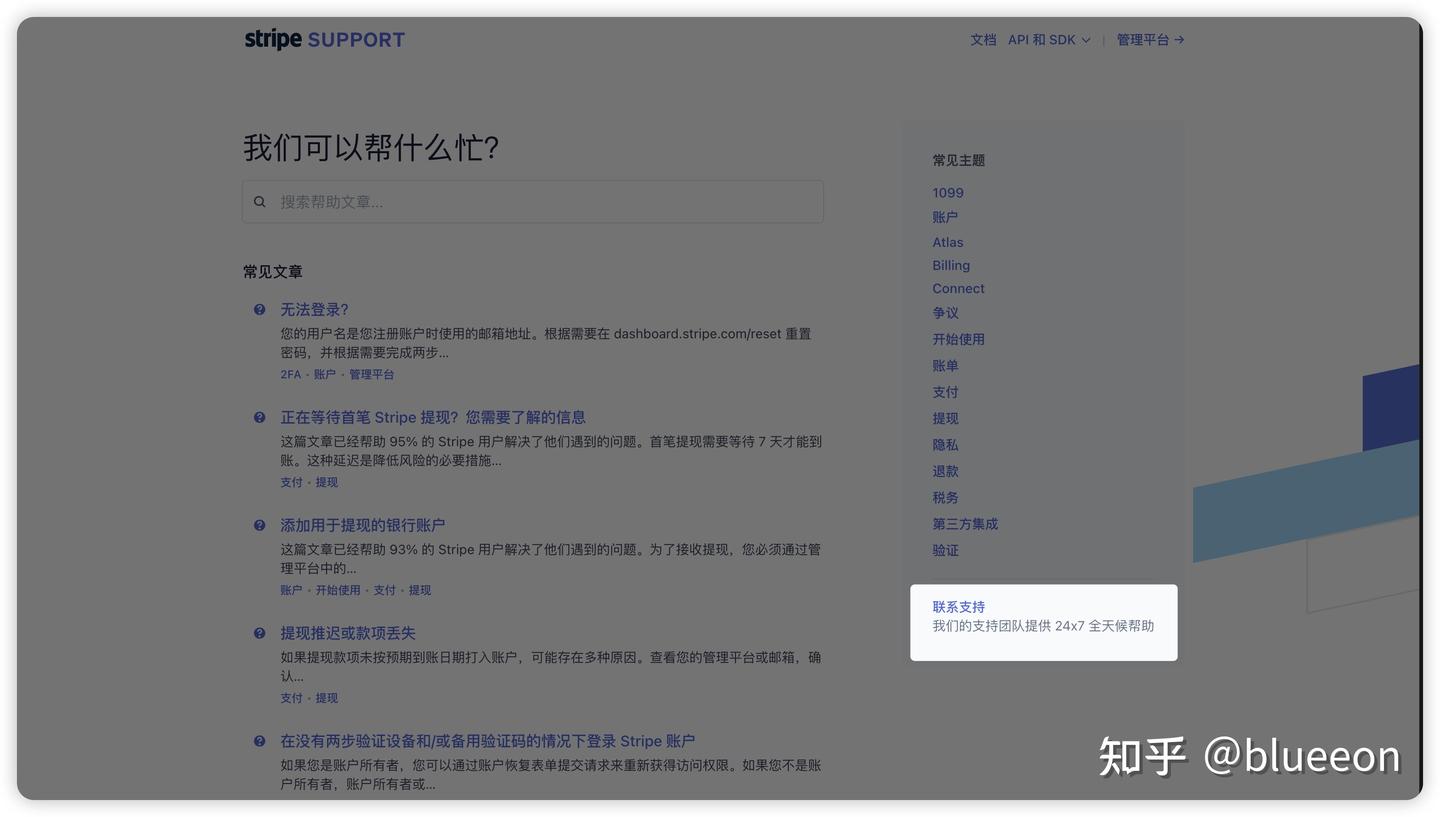Open the article 正在等待首笔 Stripe 提现?
This screenshot has width=1440, height=817.
click(x=434, y=417)
